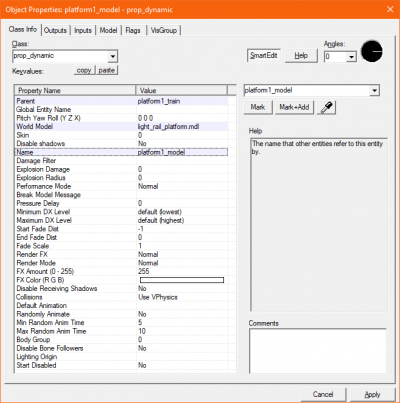Pick entity with the eyedropper icon

click(x=326, y=108)
